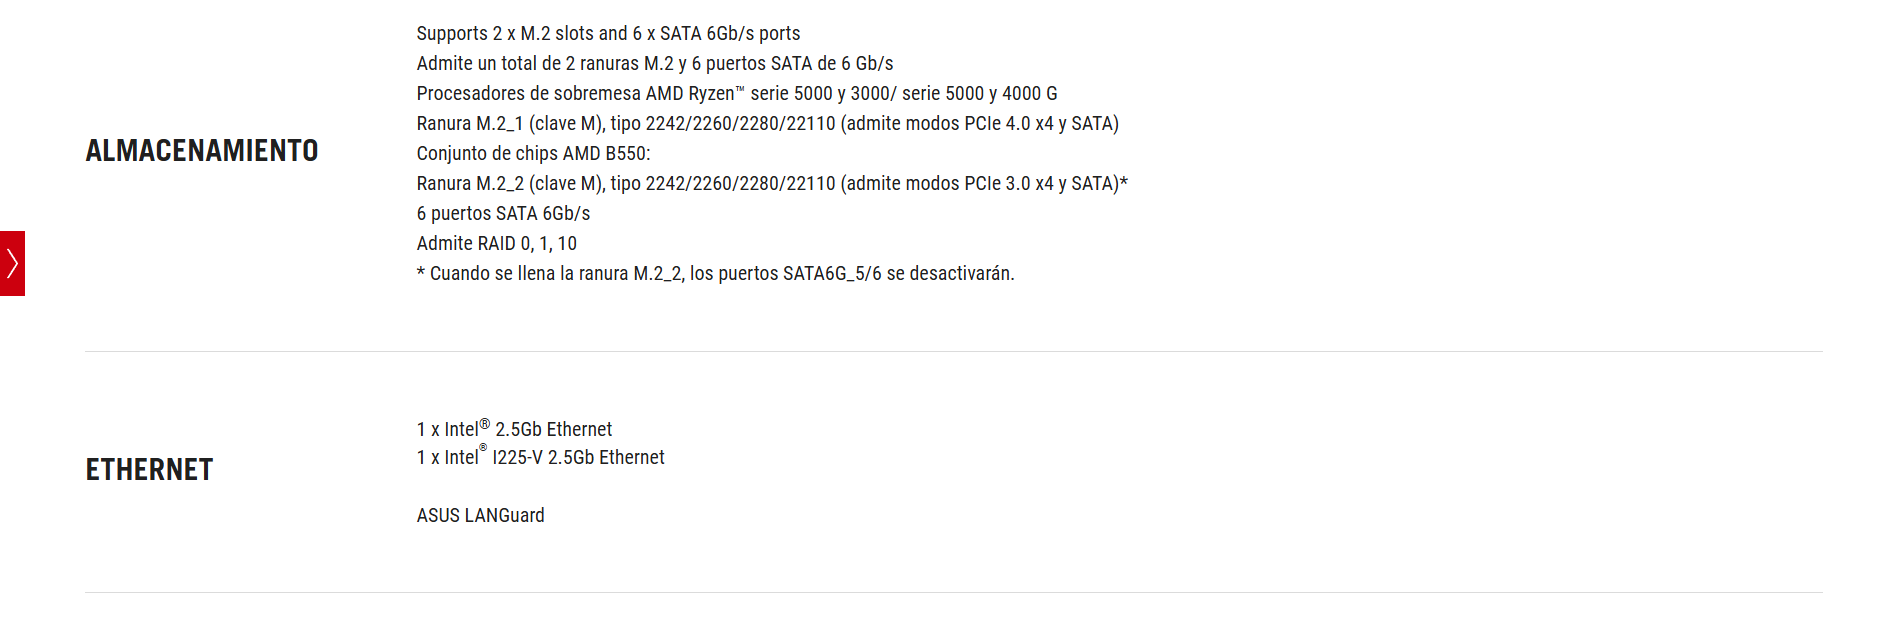This screenshot has width=1901, height=636.
Task: Click the registered symbol in first Intel line
Action: pos(485,424)
